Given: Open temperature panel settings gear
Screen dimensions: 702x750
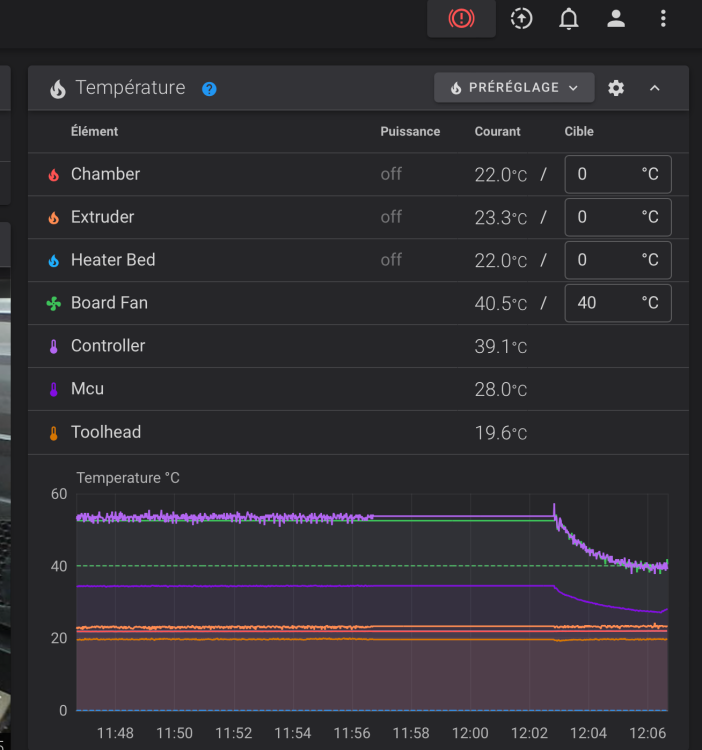Looking at the screenshot, I should [616, 88].
